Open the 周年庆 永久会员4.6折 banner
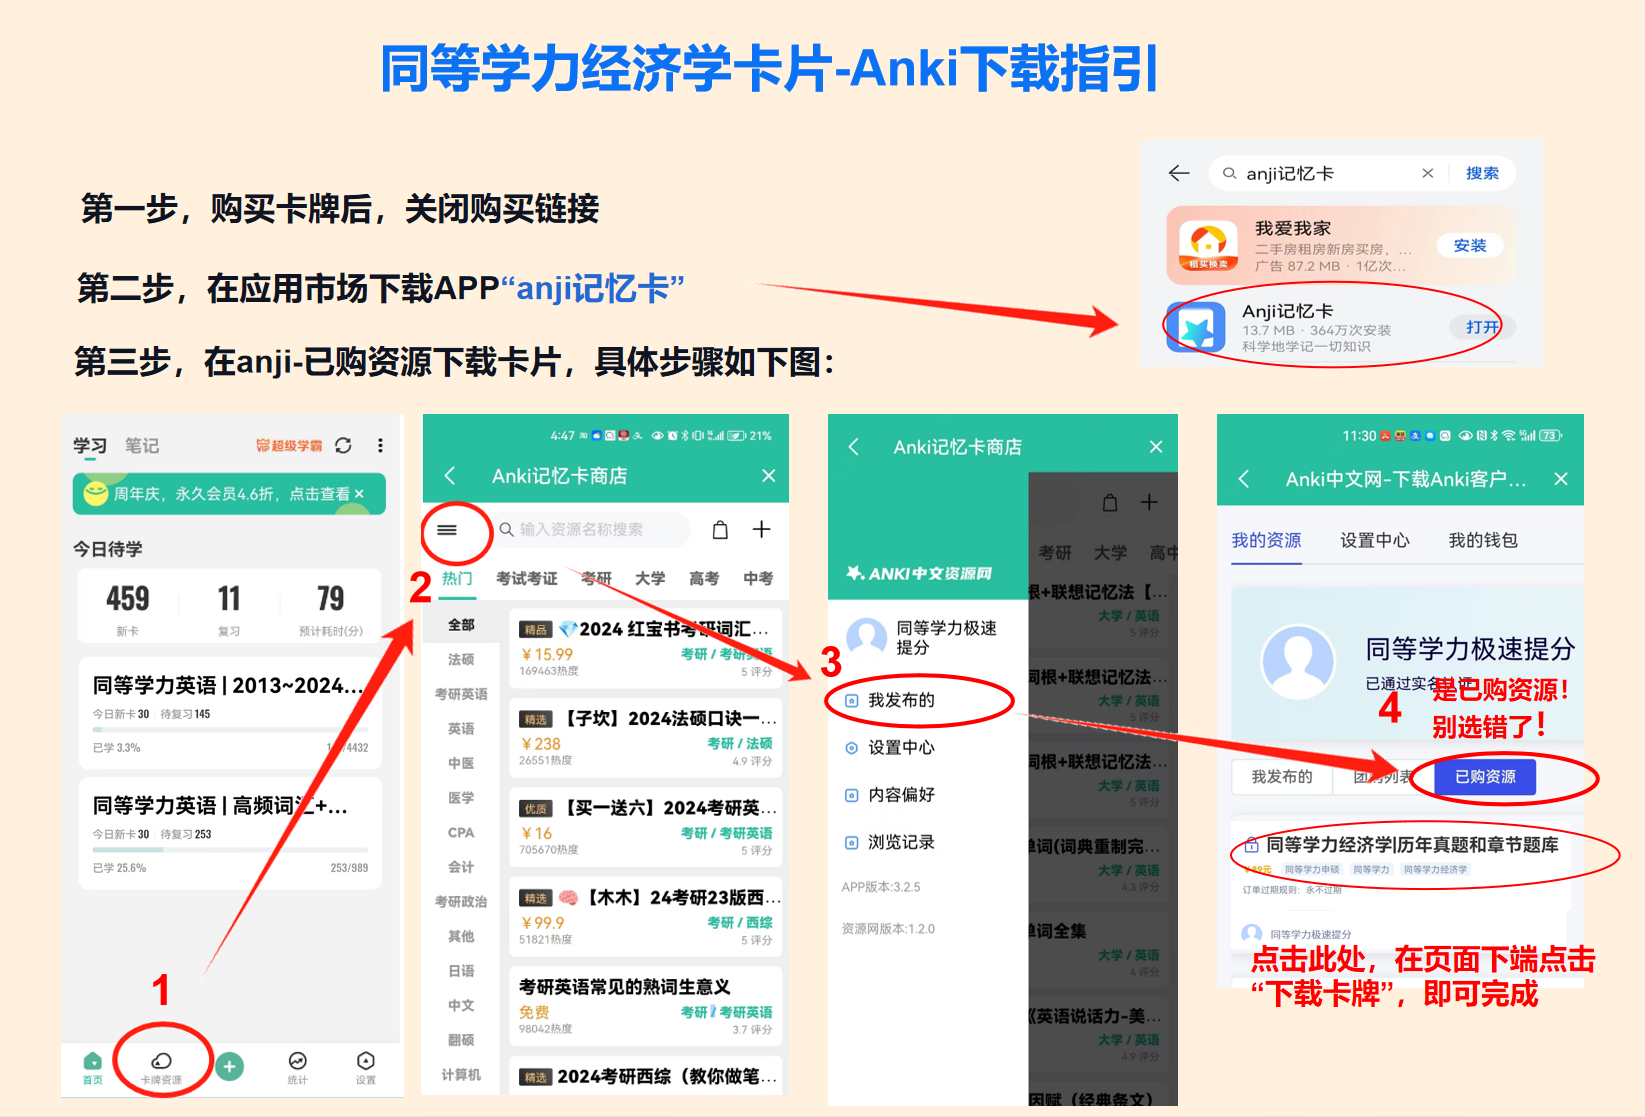This screenshot has width=1645, height=1117. click(229, 494)
